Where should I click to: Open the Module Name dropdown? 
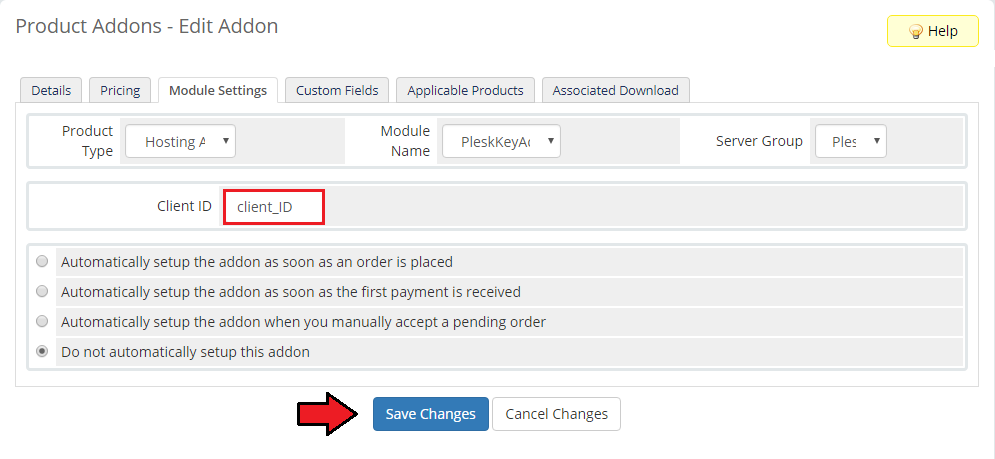(x=501, y=142)
